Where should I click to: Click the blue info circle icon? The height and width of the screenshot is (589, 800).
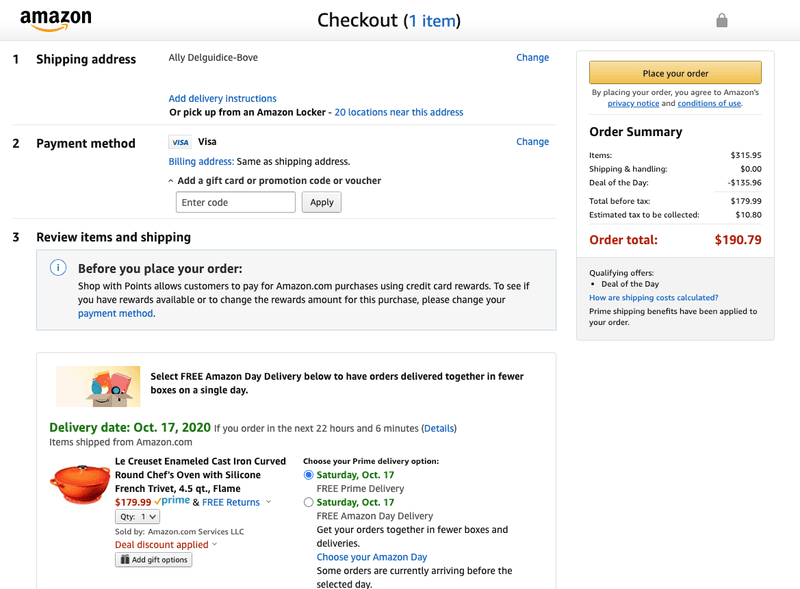pyautogui.click(x=59, y=268)
